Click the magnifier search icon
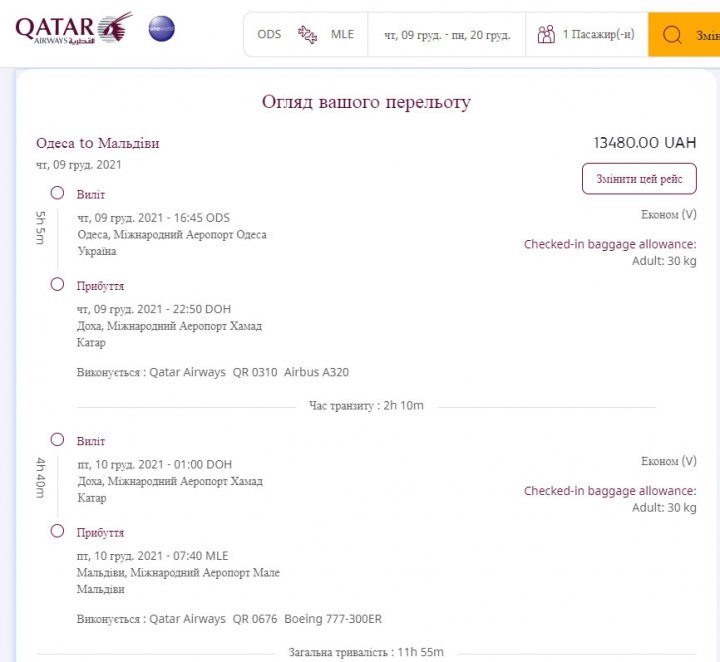The height and width of the screenshot is (662, 720). [x=673, y=35]
